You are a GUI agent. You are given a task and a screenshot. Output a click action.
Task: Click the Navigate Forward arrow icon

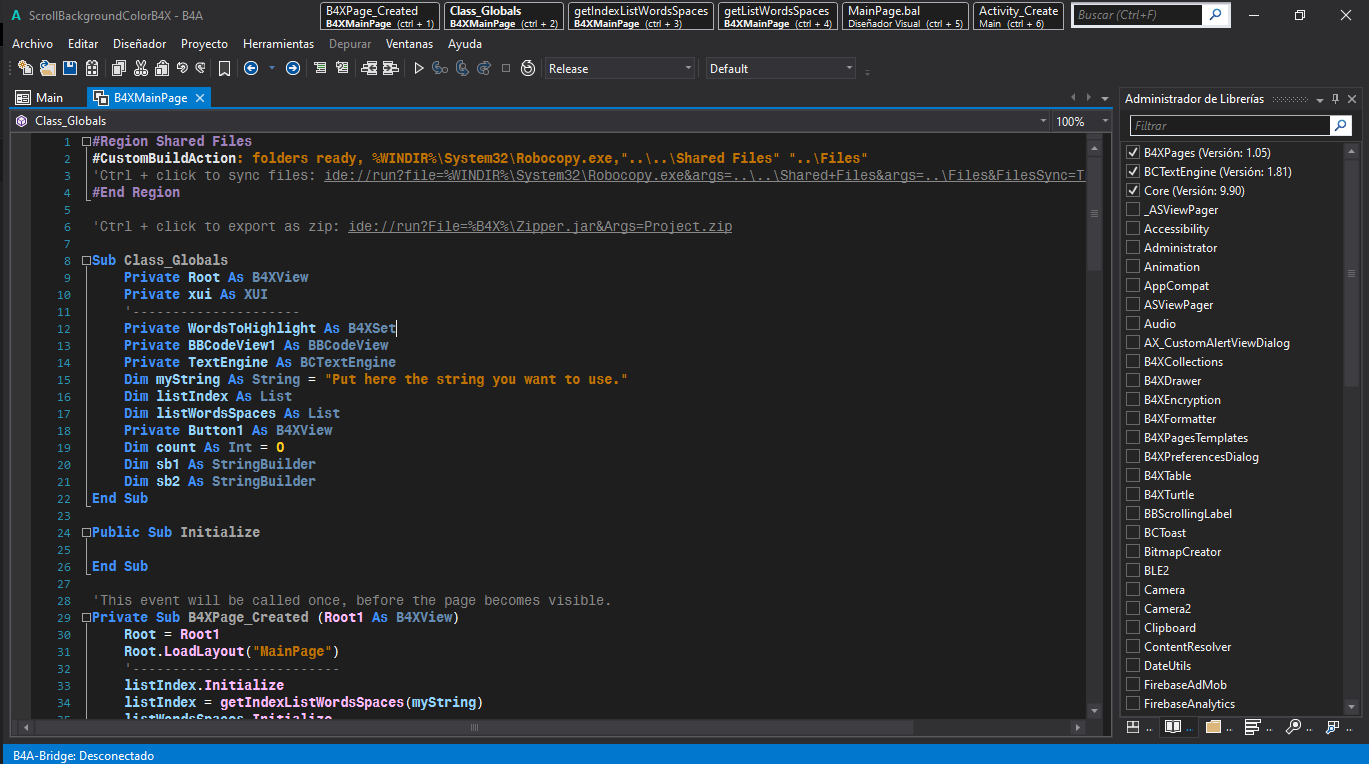[292, 68]
